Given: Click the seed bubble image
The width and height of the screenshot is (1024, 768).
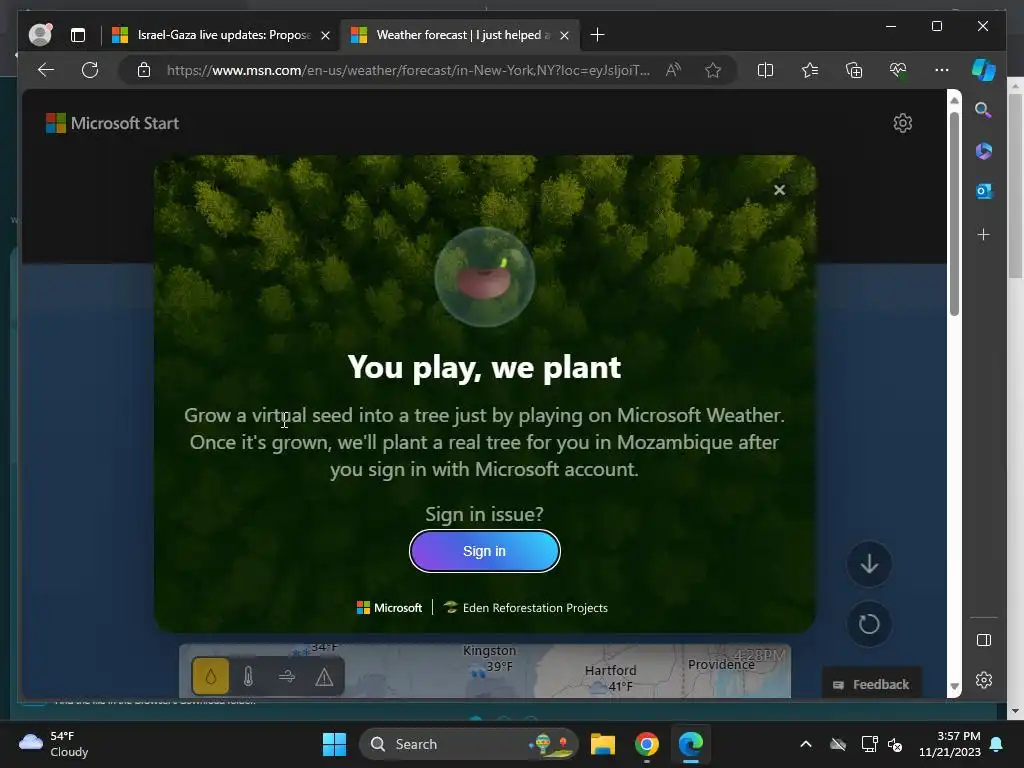Looking at the screenshot, I should pyautogui.click(x=485, y=277).
